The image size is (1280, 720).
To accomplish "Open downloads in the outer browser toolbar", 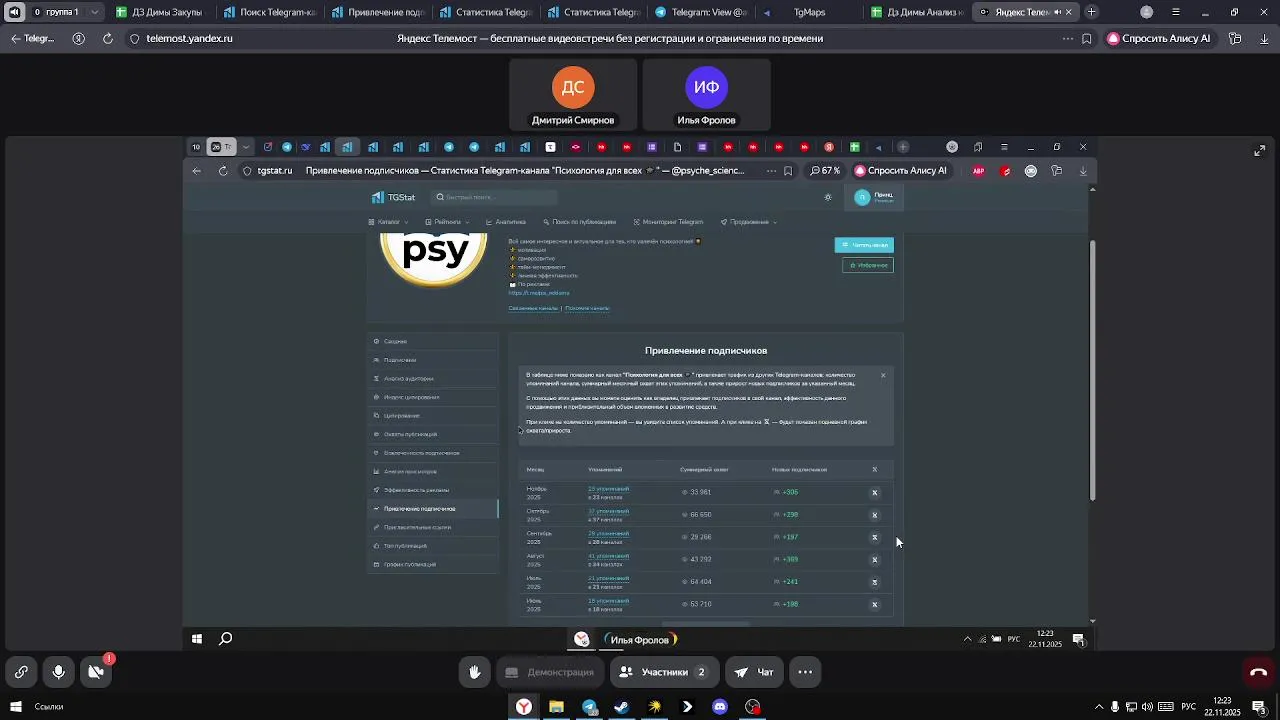I will (x=1264, y=38).
